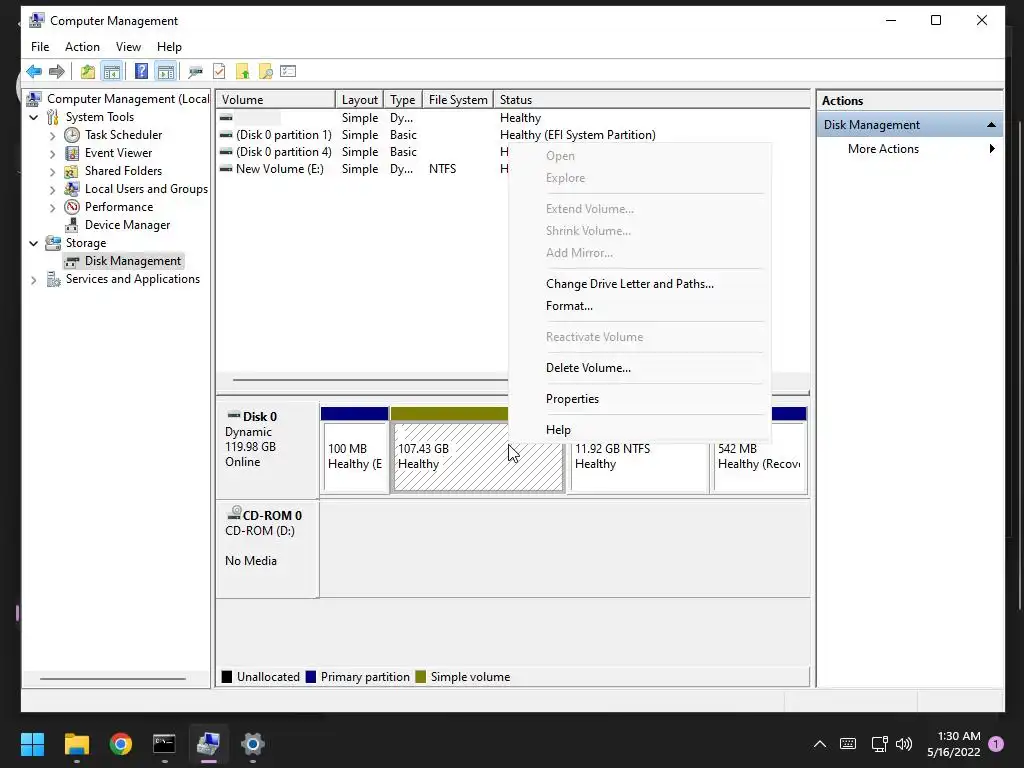Toggle the Show/Hide Action Pane icon

166,71
